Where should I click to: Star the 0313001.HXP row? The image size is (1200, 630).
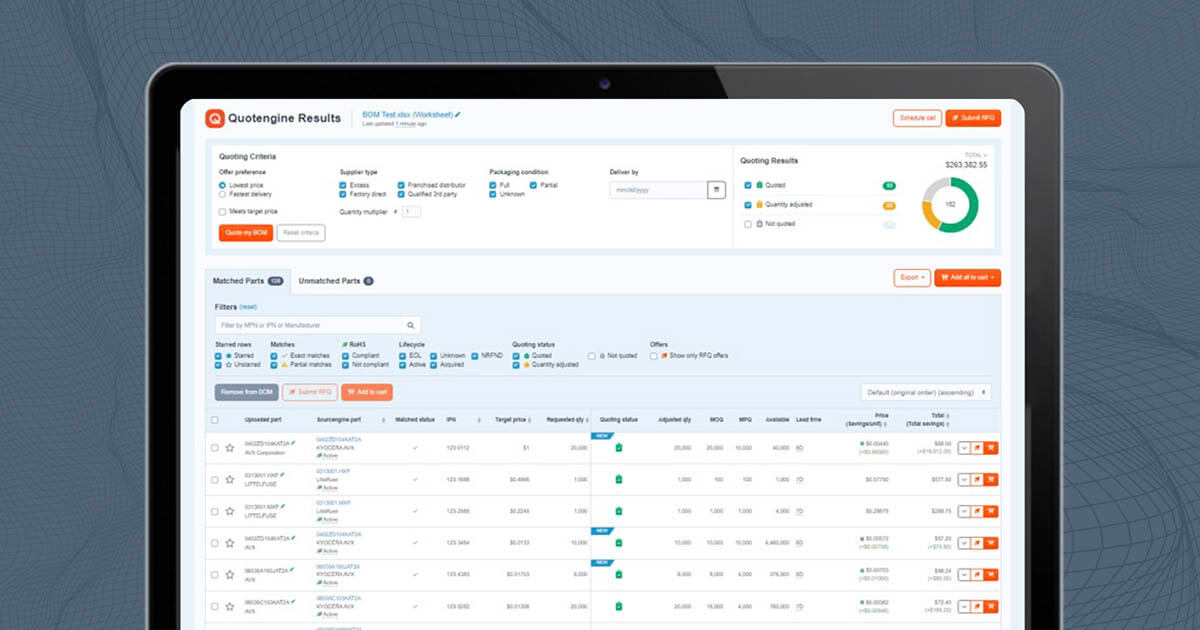230,480
